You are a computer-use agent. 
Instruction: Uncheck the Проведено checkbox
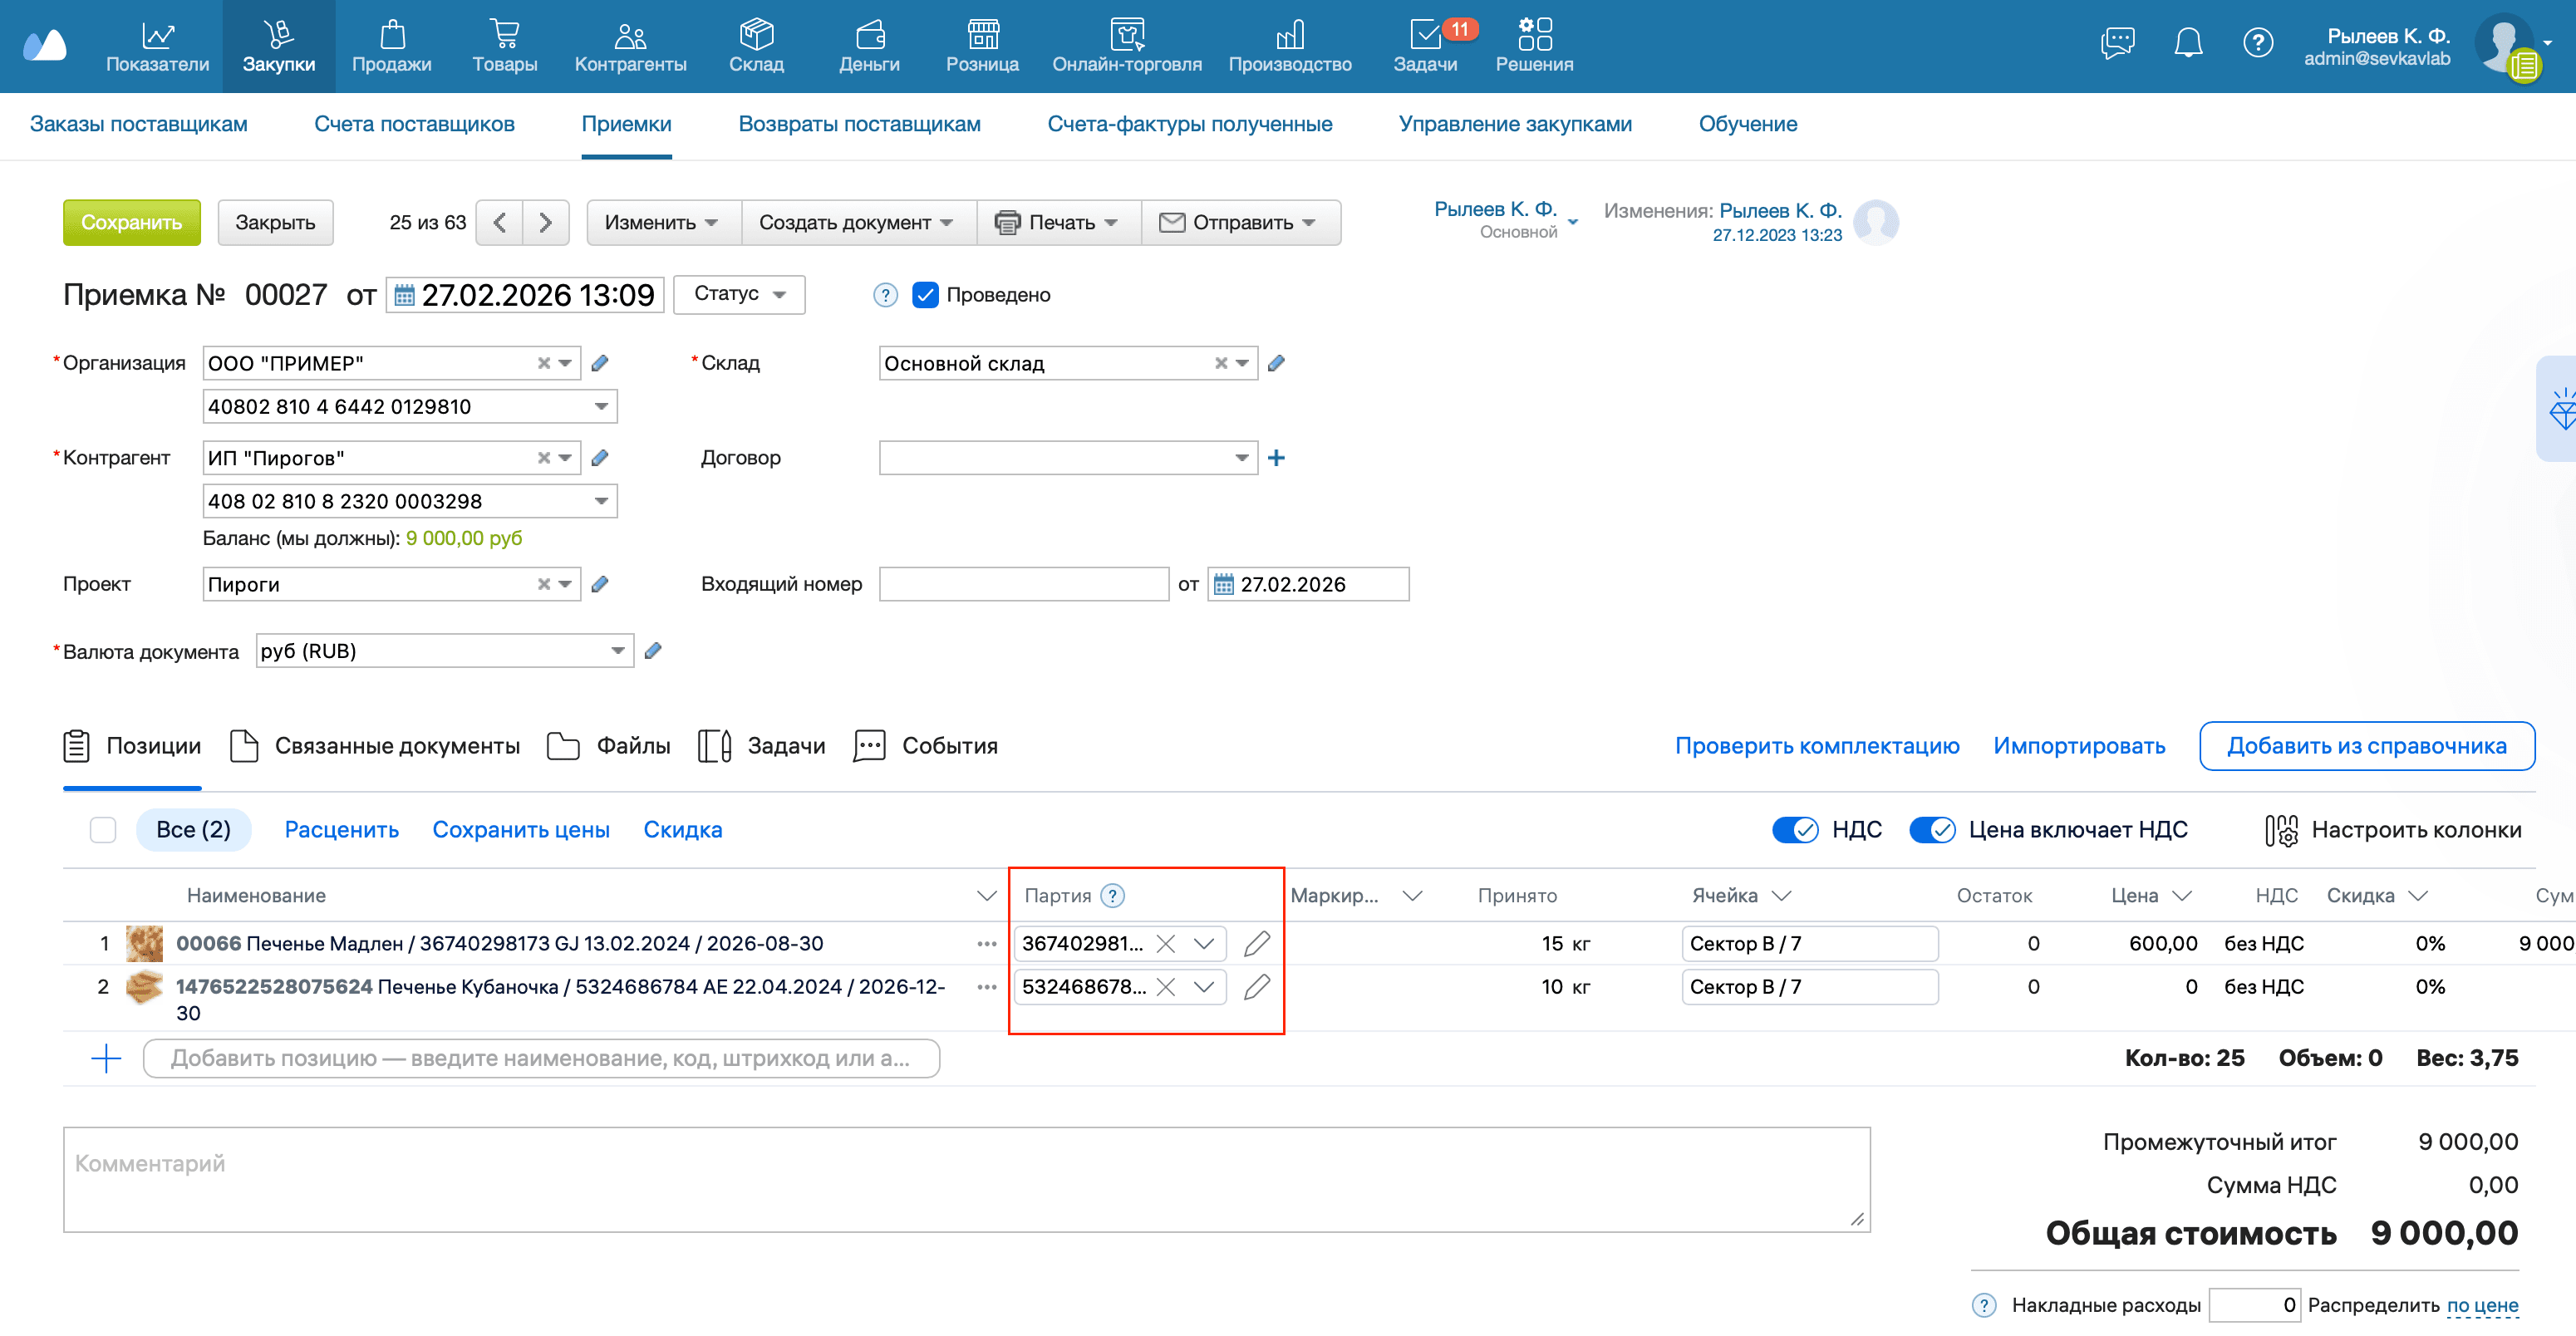point(925,295)
